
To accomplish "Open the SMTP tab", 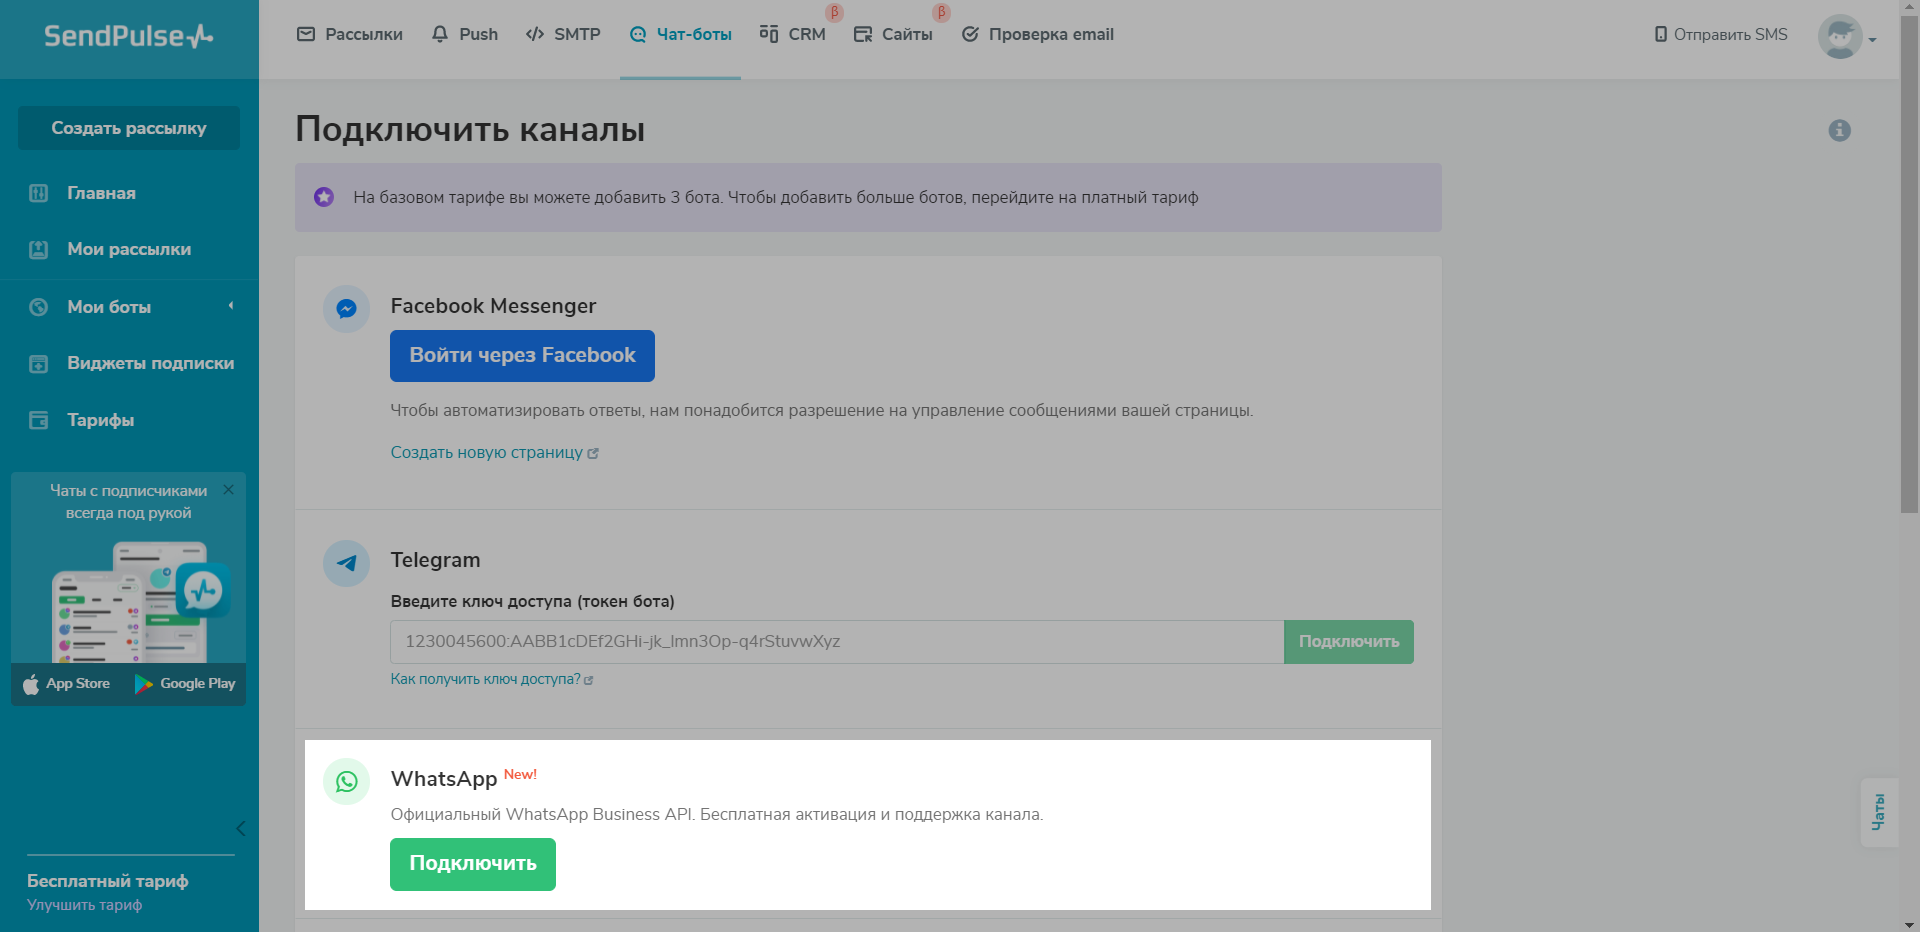I will 563,34.
